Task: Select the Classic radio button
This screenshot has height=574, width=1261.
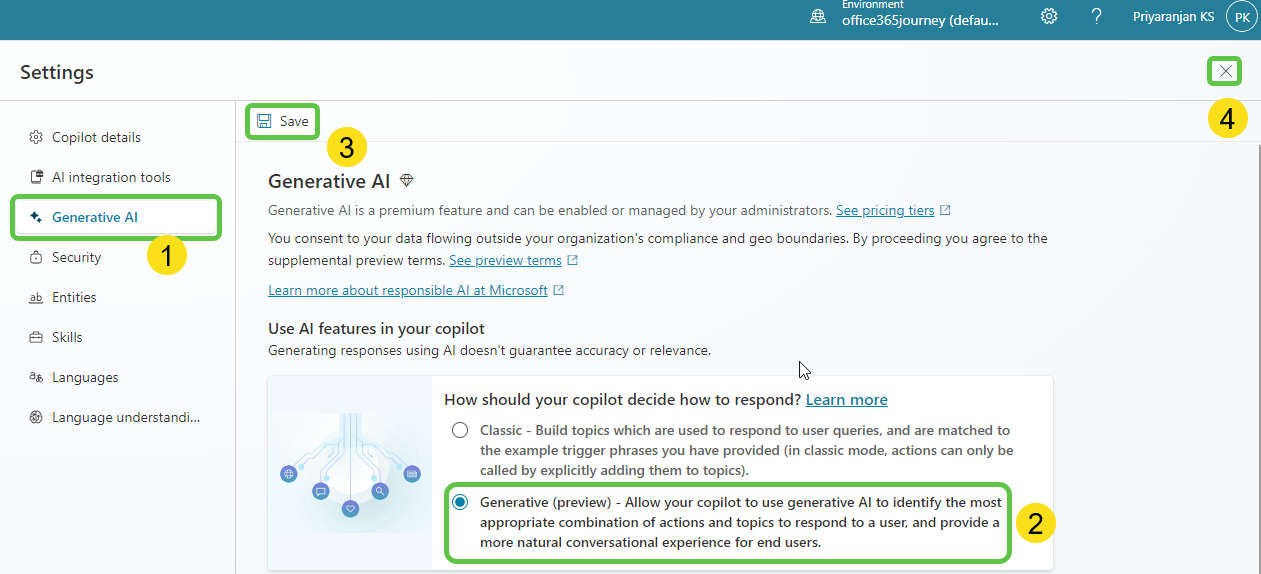Action: (x=460, y=430)
